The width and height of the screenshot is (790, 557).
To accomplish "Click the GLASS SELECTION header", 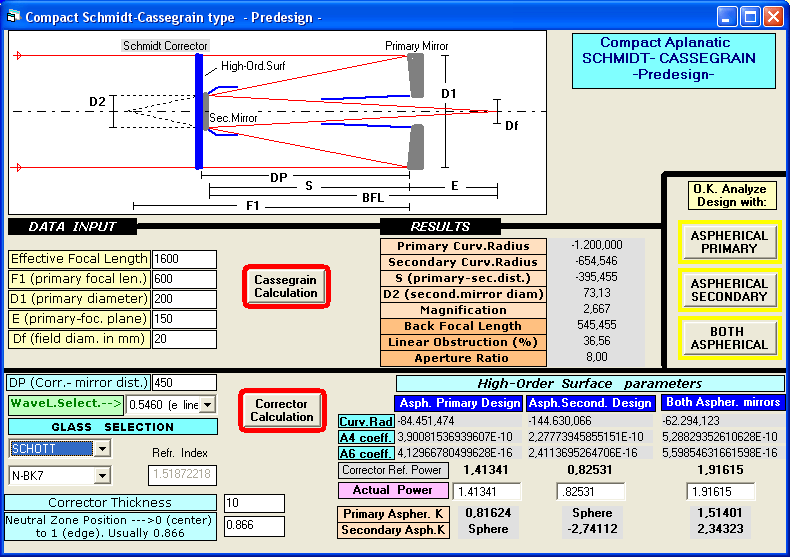I will (113, 427).
